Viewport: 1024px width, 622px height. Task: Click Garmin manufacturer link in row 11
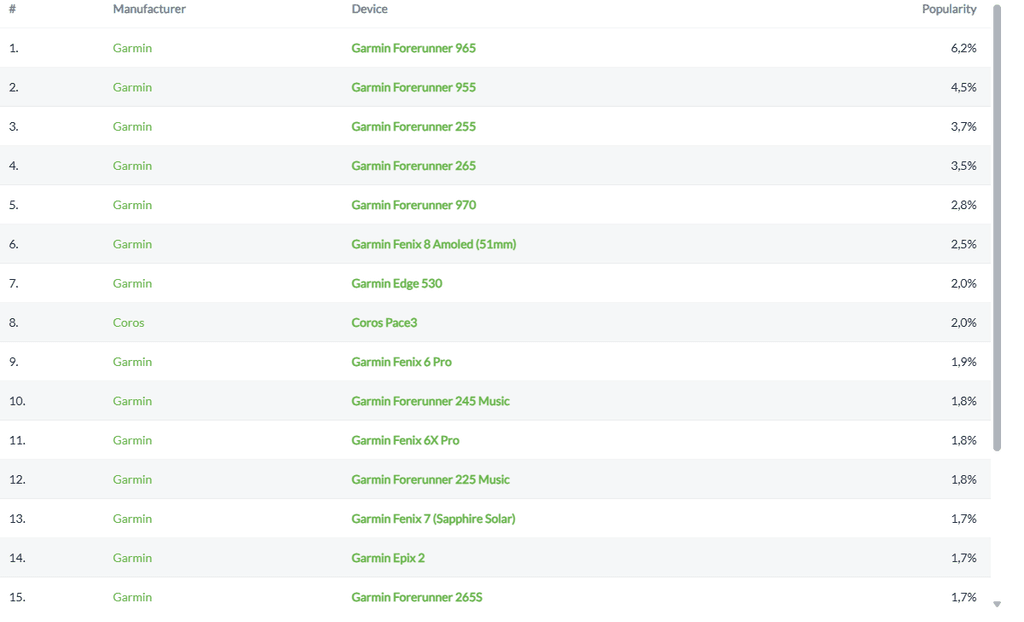coord(132,440)
